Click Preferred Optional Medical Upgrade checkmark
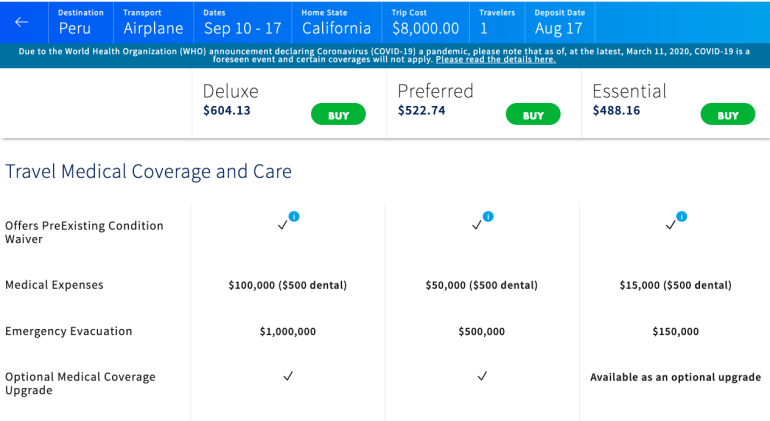The image size is (770, 421). tap(482, 377)
